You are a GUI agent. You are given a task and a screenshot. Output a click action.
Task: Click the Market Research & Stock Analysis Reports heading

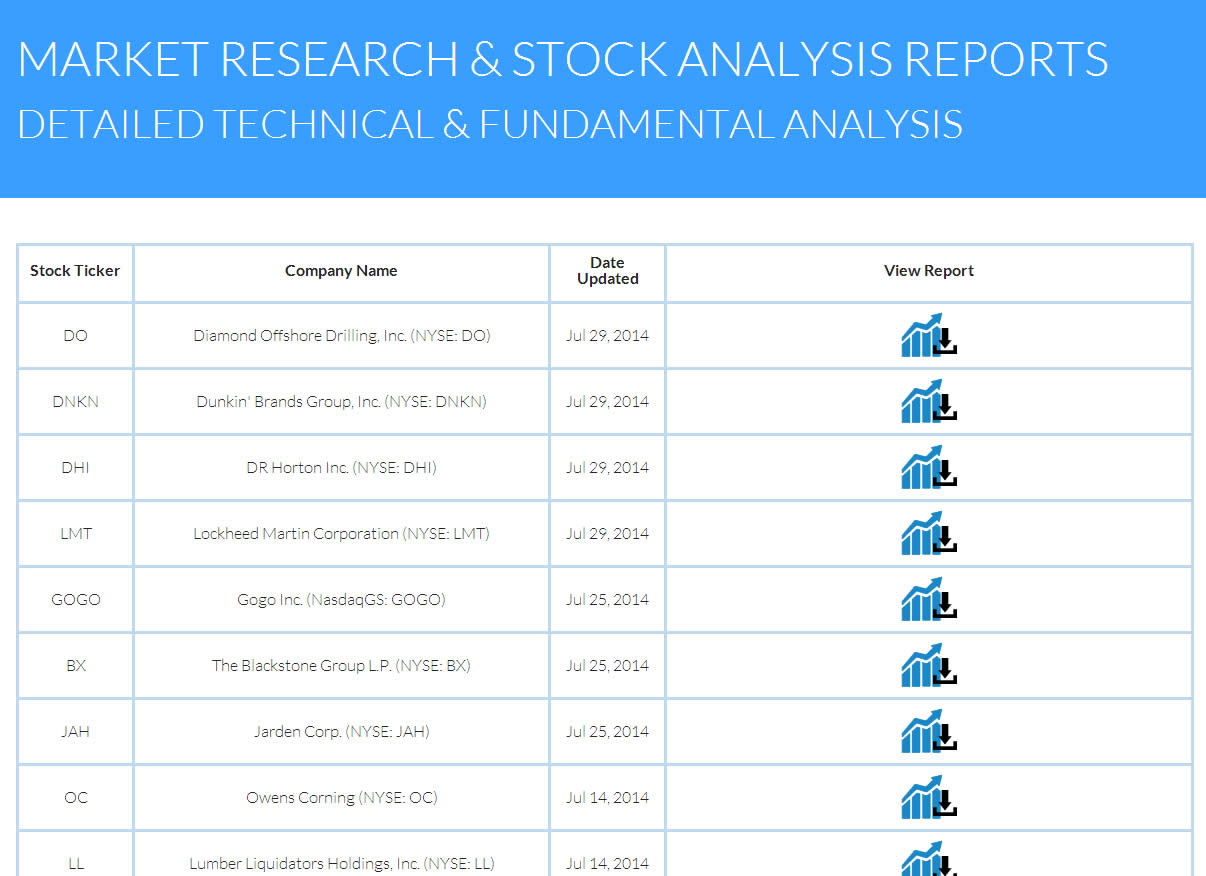pyautogui.click(x=563, y=59)
